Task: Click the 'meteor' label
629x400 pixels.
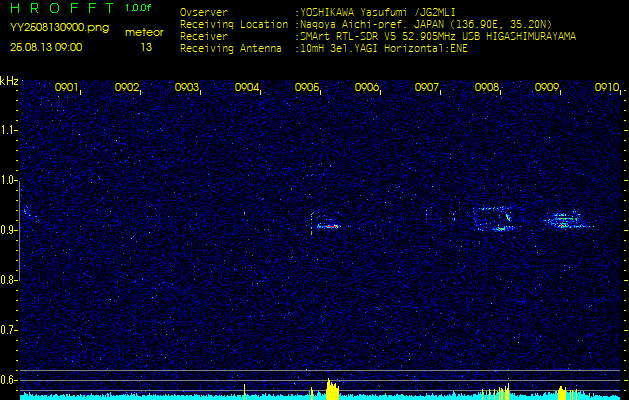Action: tap(144, 33)
